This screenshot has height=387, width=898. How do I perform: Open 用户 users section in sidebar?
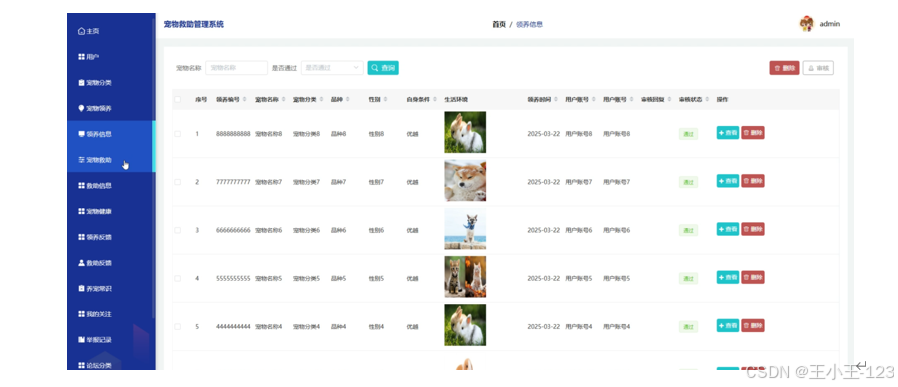pos(89,57)
